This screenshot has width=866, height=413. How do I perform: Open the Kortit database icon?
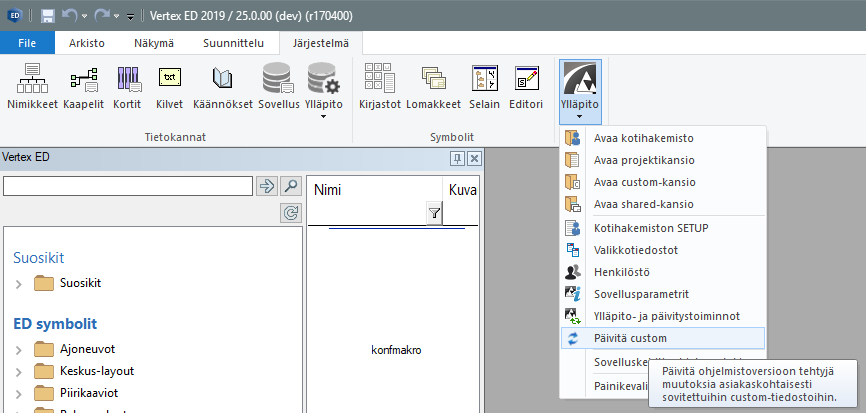(128, 86)
